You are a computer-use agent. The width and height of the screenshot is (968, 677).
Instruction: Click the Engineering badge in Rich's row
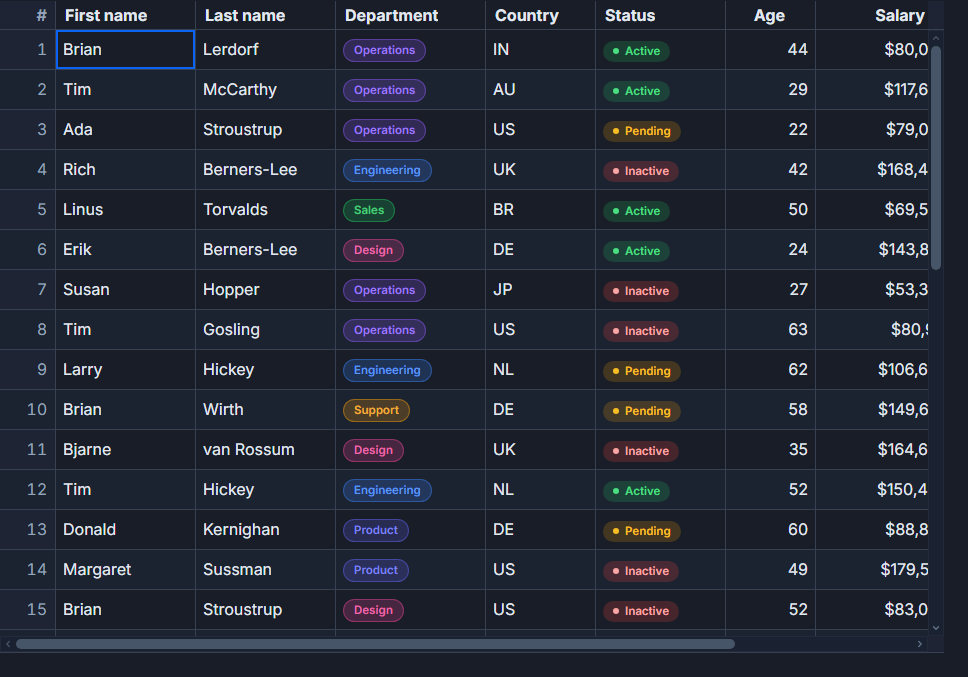tap(387, 170)
